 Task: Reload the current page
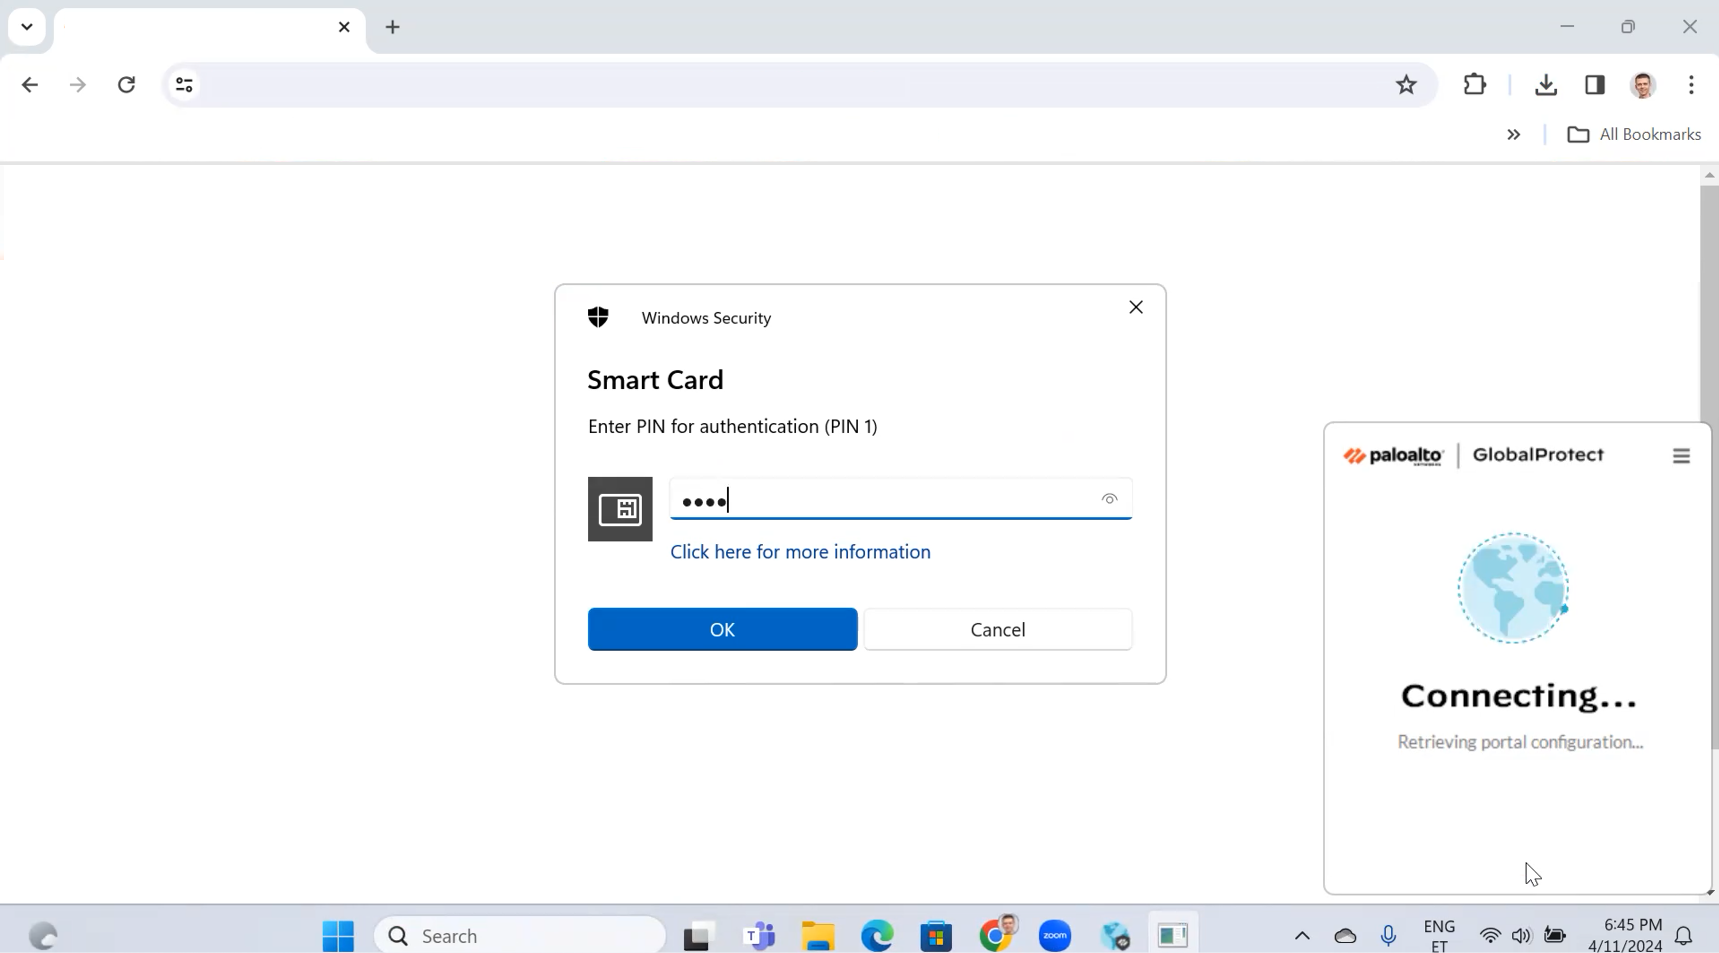(126, 85)
